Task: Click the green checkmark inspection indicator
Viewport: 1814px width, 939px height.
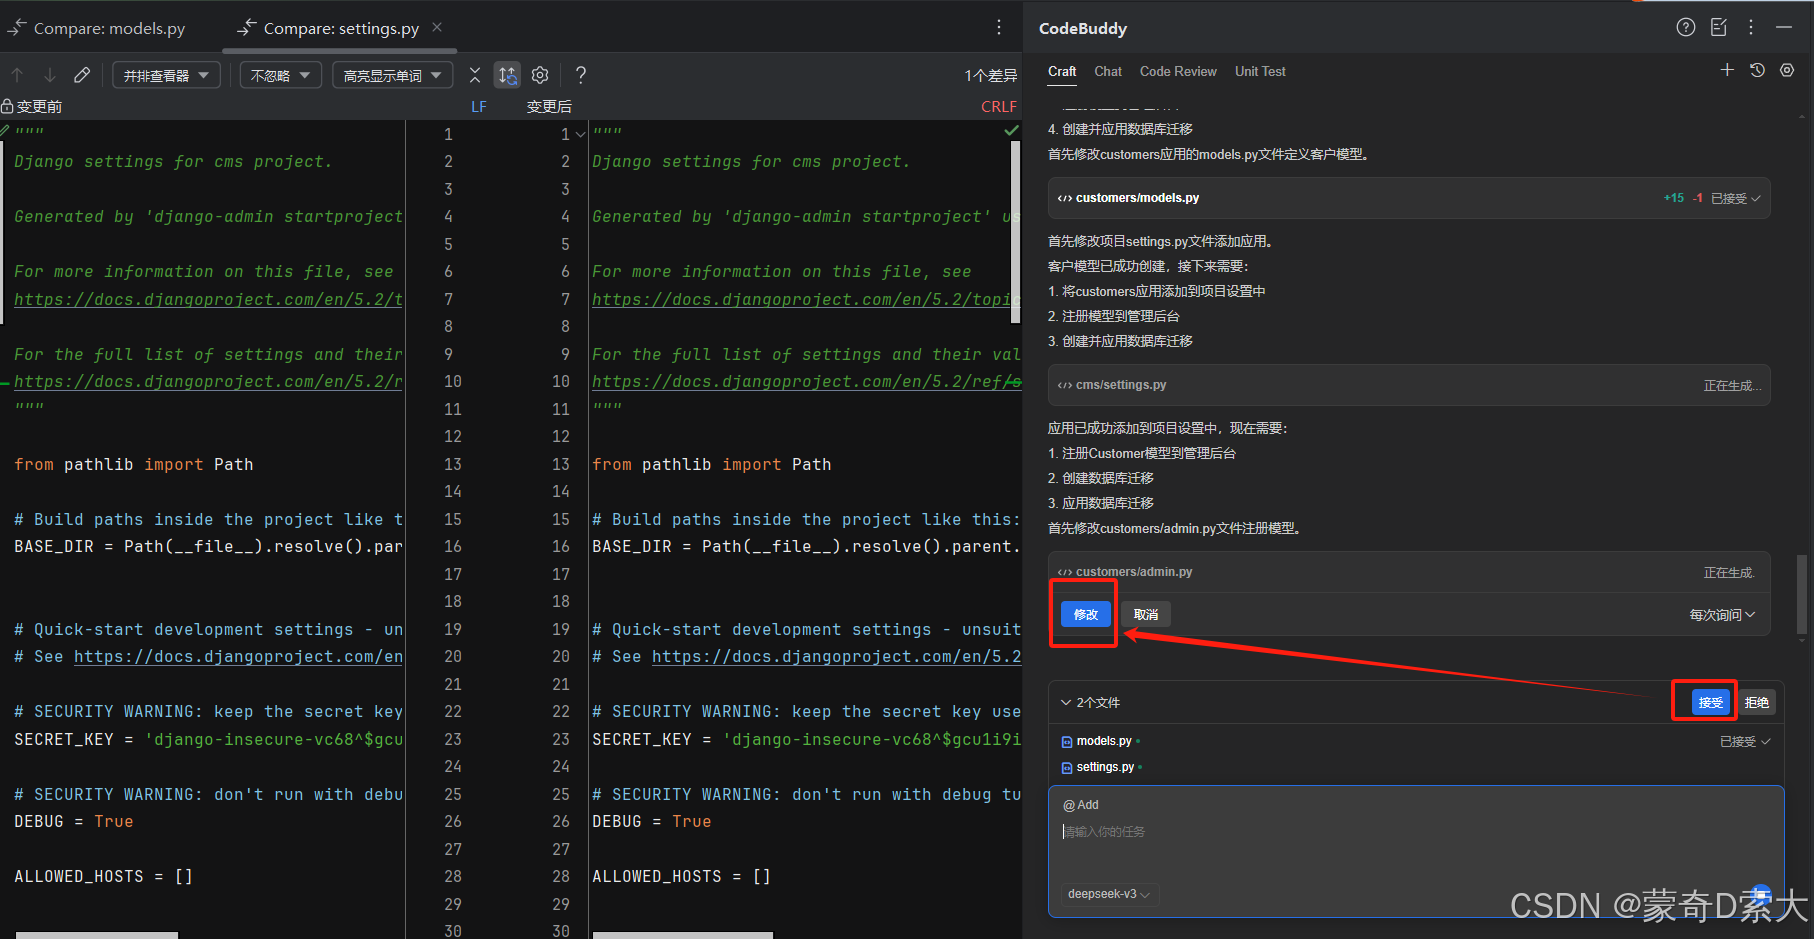Action: 1011,130
